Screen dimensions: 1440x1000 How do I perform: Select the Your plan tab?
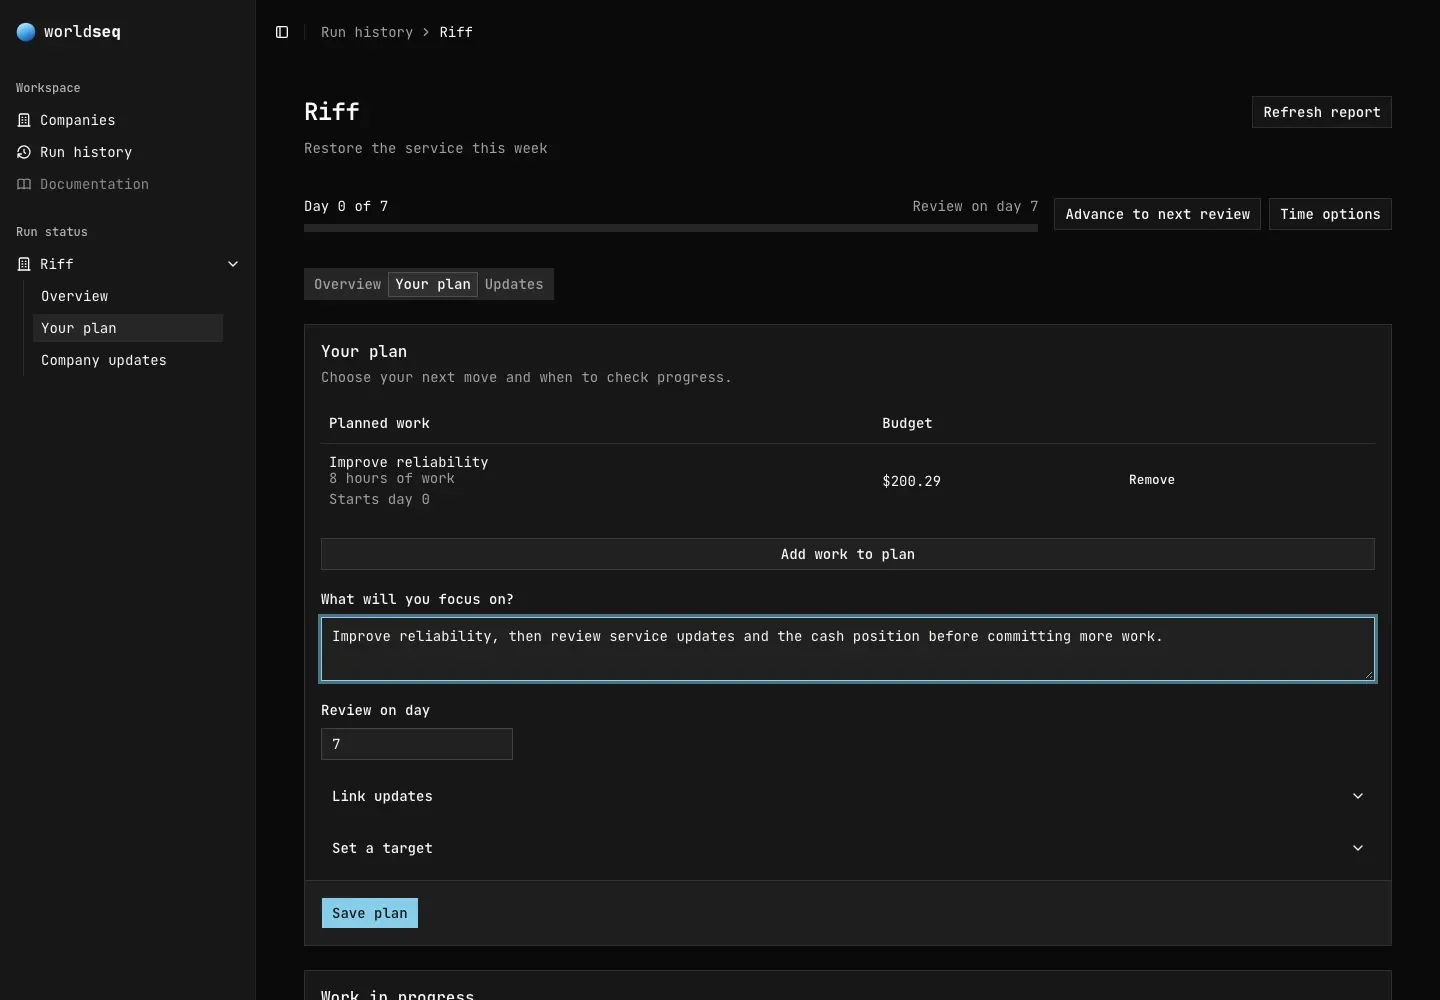click(433, 284)
